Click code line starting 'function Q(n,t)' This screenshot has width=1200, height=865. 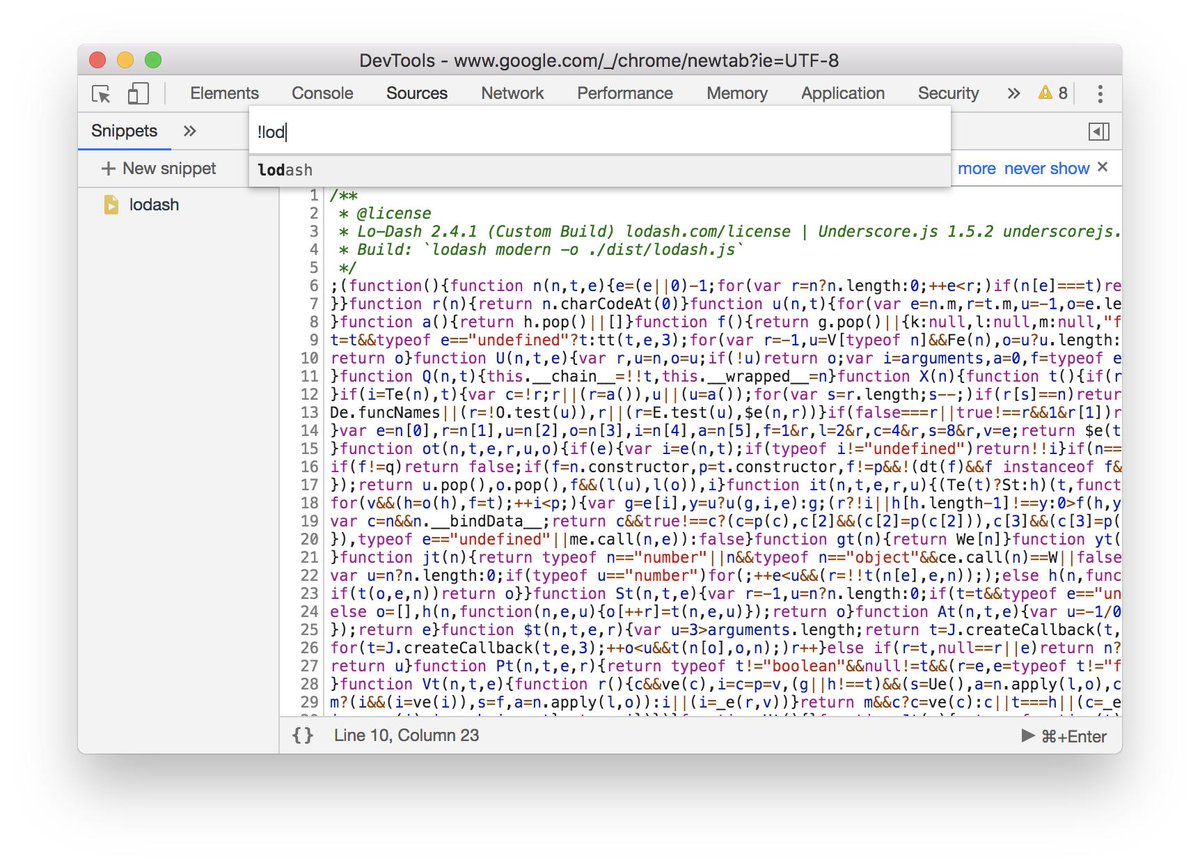725,376
